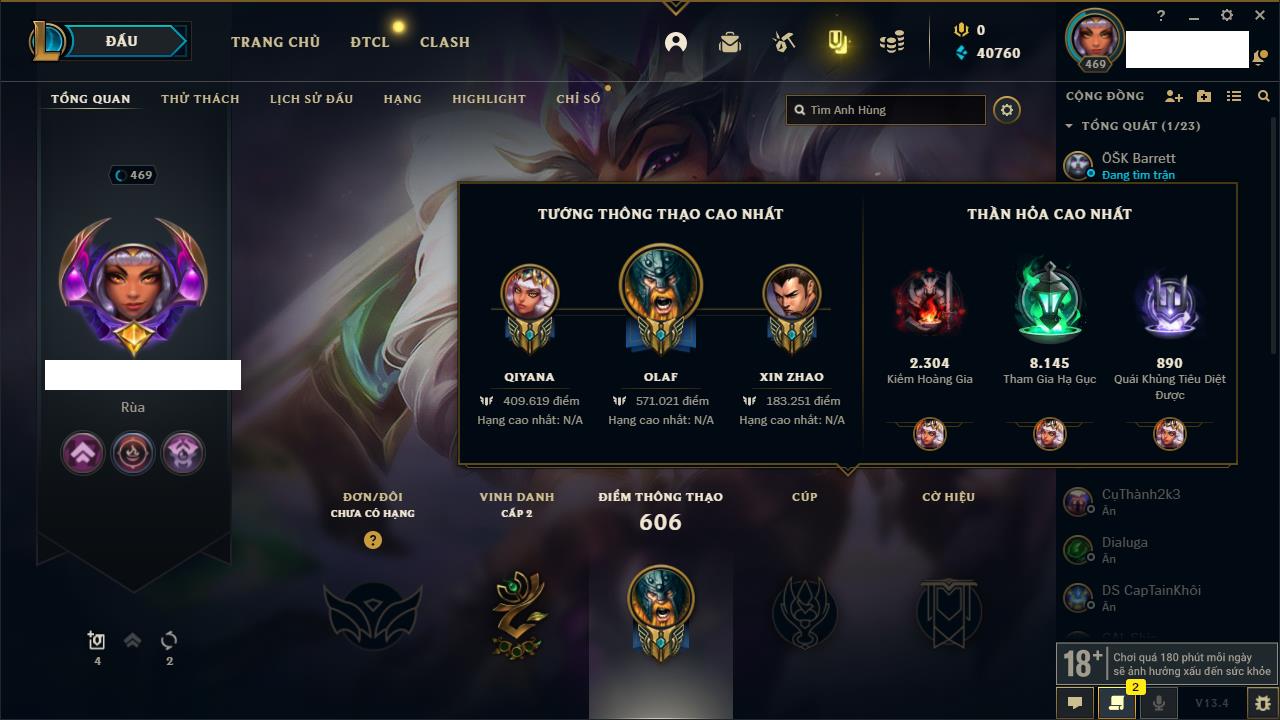Open the Crafting hammer icon
This screenshot has height=720, width=1280.
[x=784, y=42]
